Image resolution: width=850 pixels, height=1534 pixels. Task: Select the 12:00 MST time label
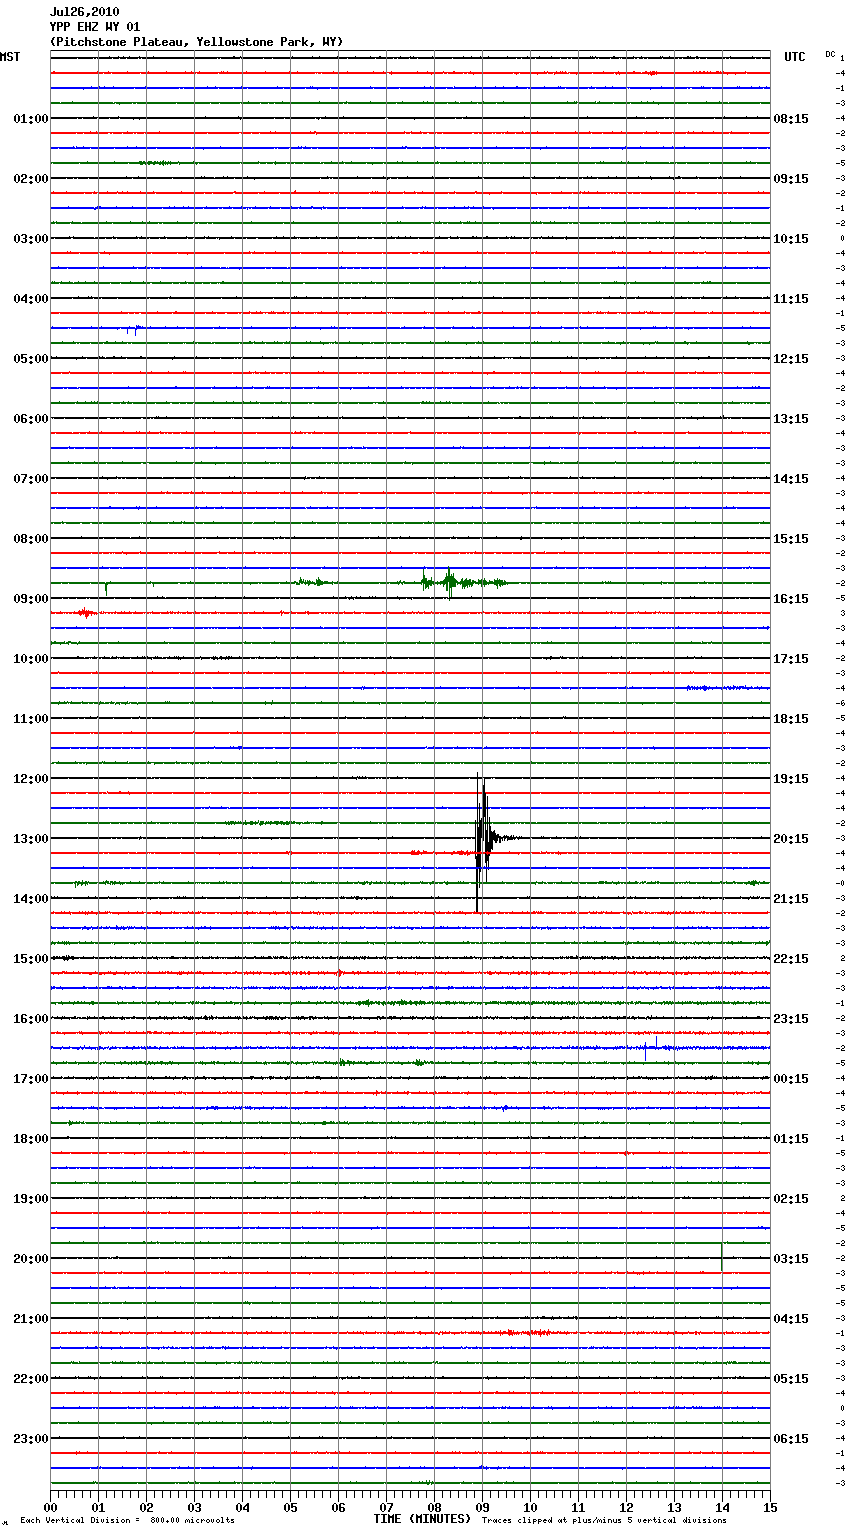(x=30, y=778)
